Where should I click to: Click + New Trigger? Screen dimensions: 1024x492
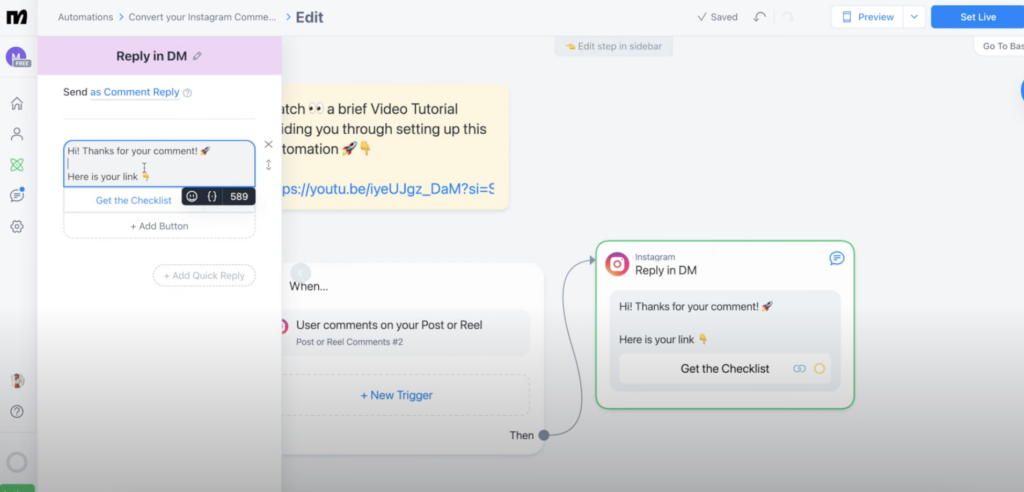tap(396, 395)
